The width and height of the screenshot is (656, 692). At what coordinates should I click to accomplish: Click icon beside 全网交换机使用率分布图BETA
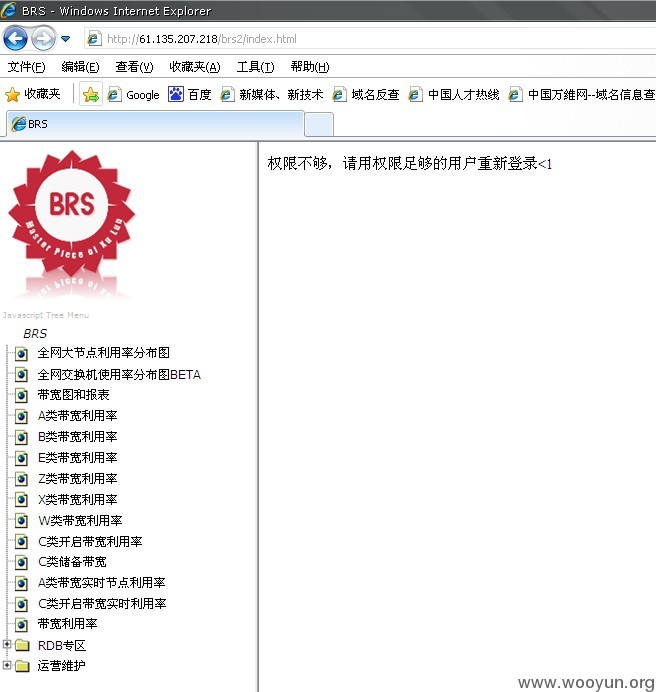pyautogui.click(x=21, y=375)
